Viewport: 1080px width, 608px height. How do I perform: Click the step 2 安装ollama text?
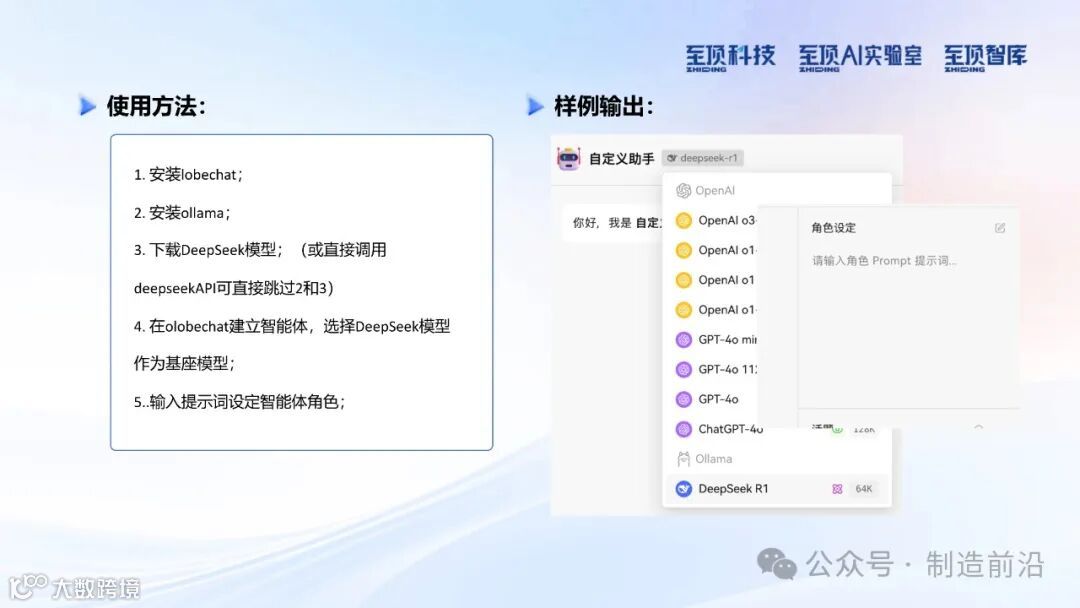(x=182, y=213)
